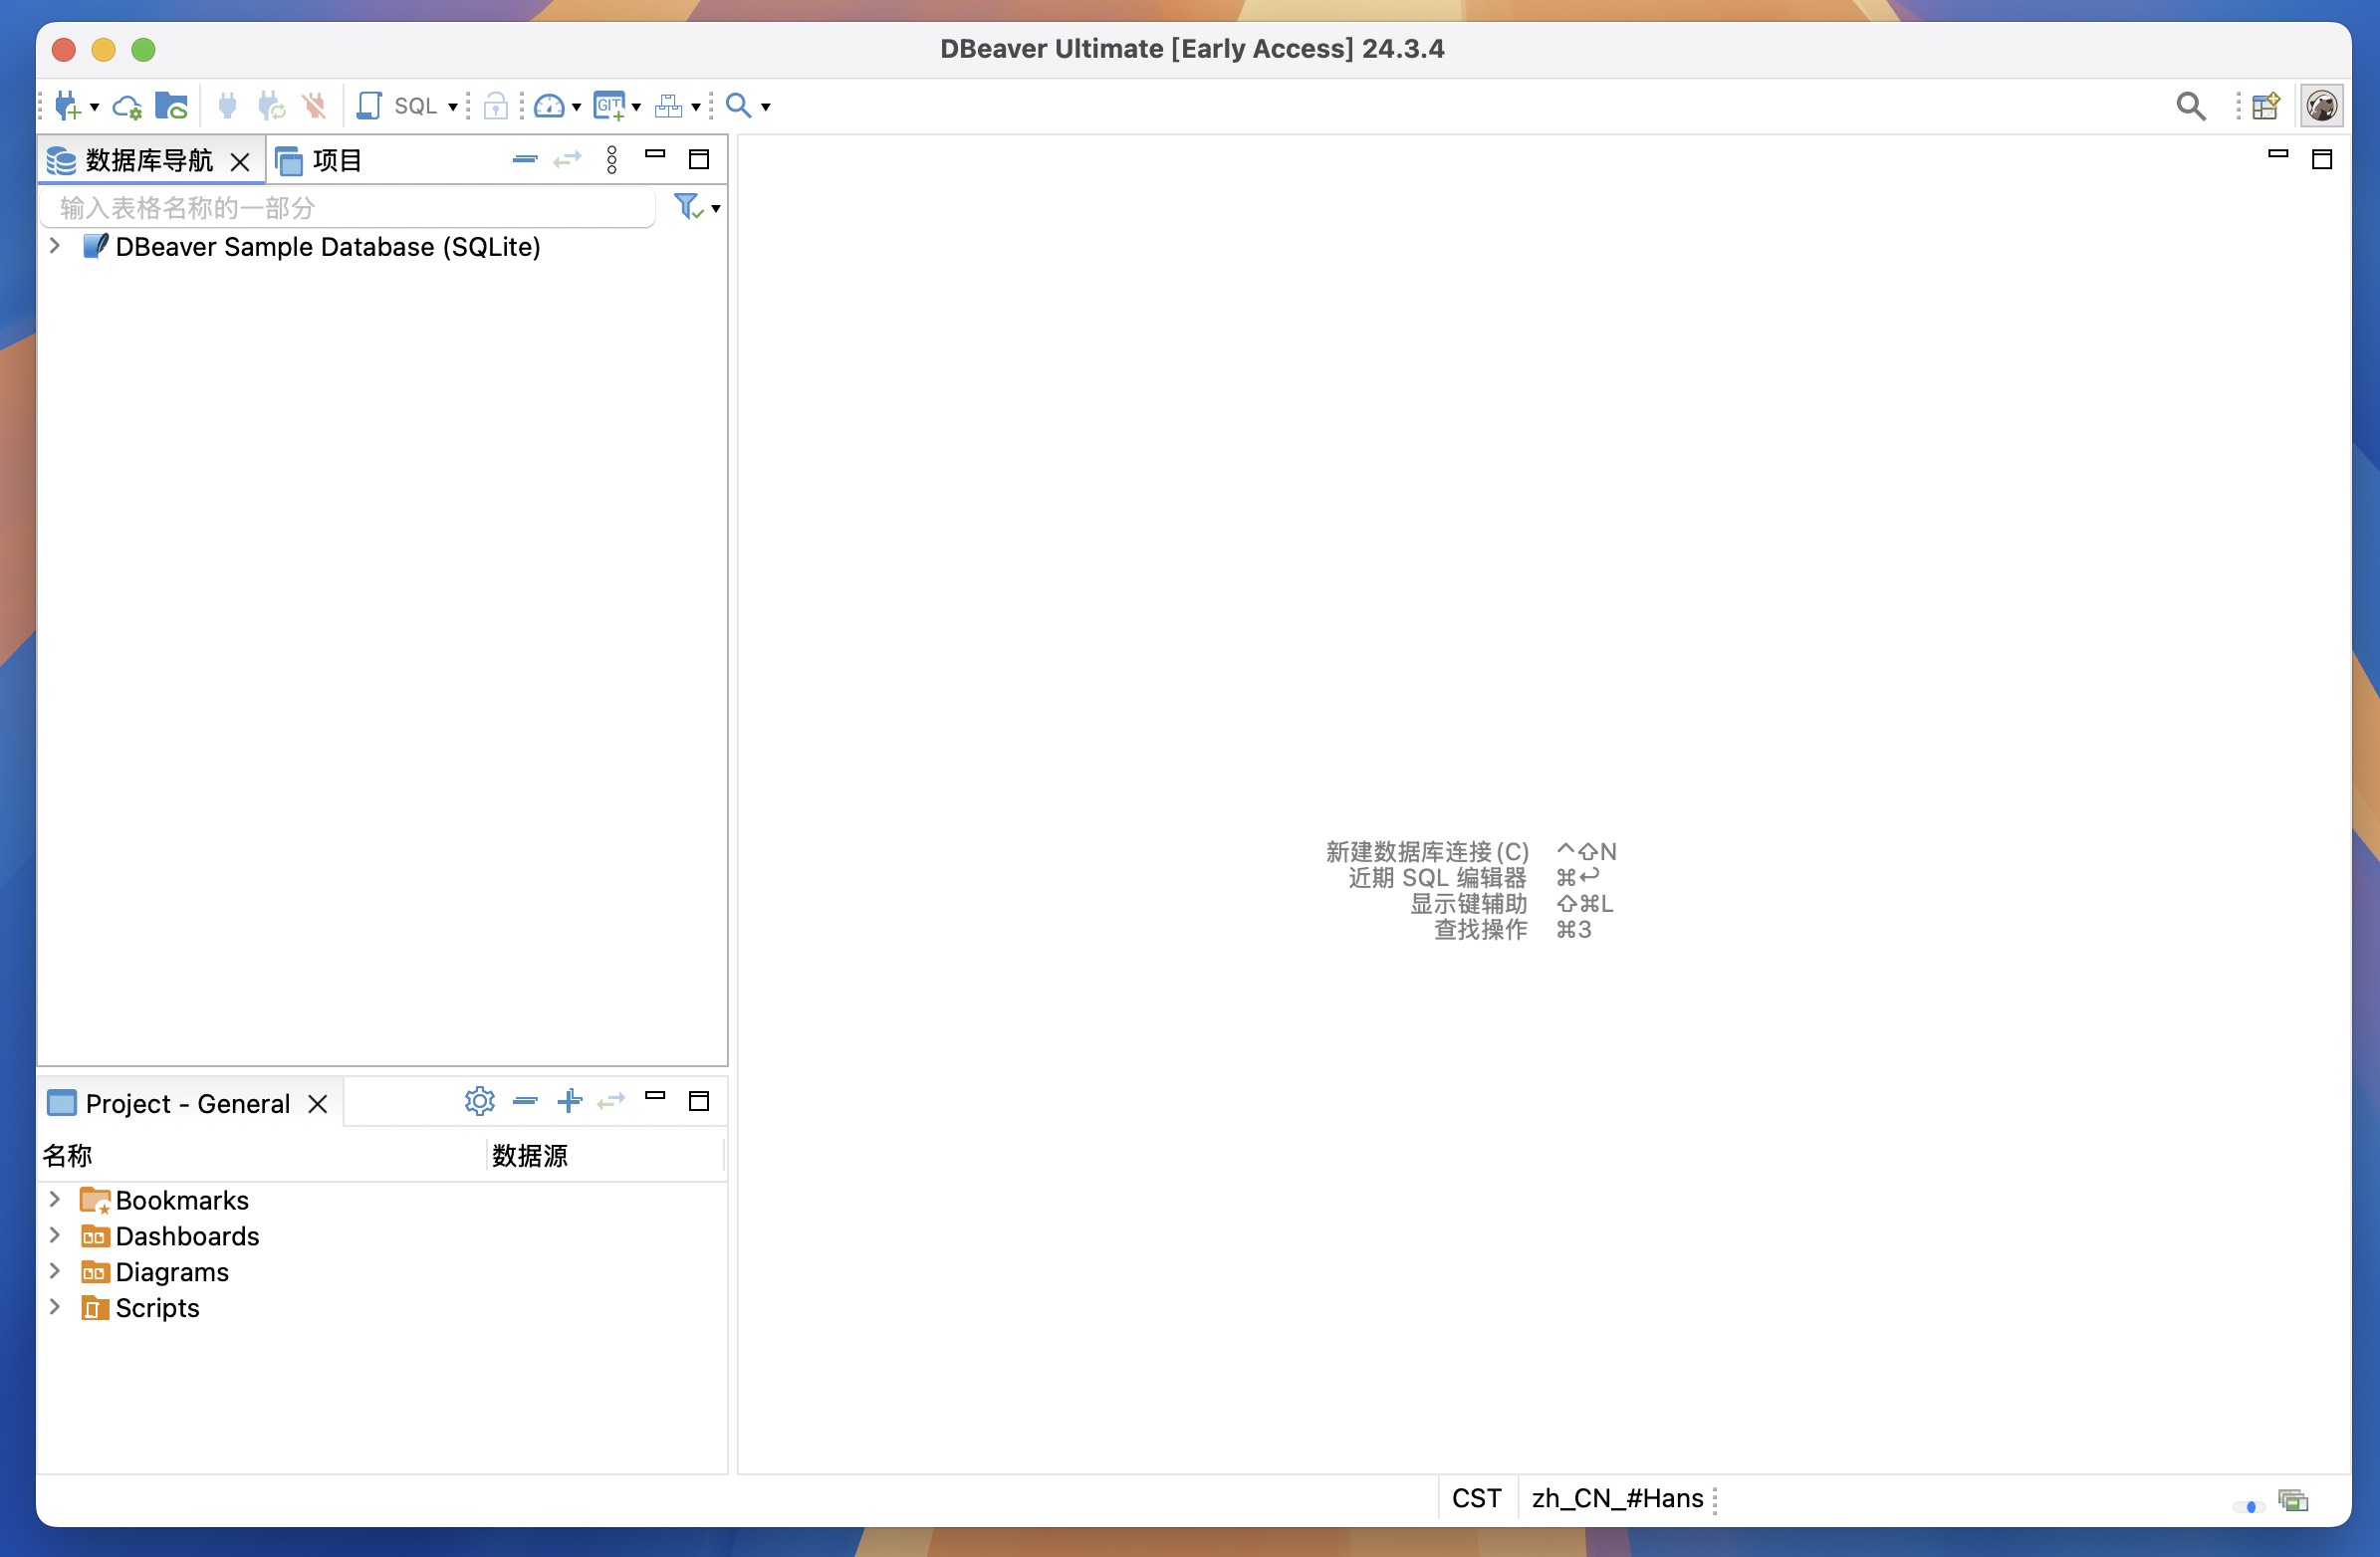Open the search dropdown arrow
This screenshot has height=1557, width=2380.
pos(766,106)
